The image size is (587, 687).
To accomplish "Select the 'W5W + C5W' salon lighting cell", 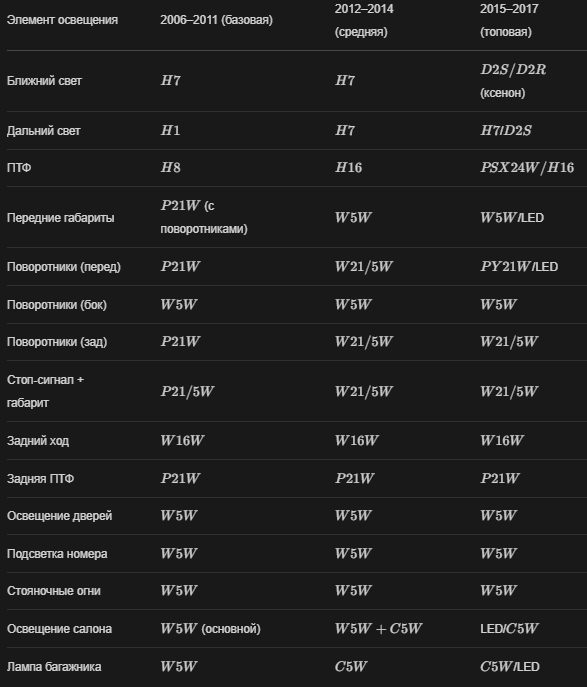I will pyautogui.click(x=378, y=629).
